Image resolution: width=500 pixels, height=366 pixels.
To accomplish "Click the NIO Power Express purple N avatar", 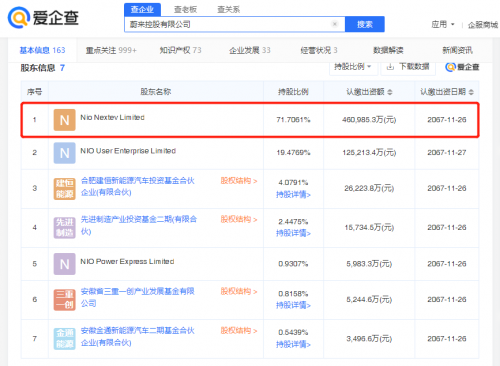I will coord(64,264).
